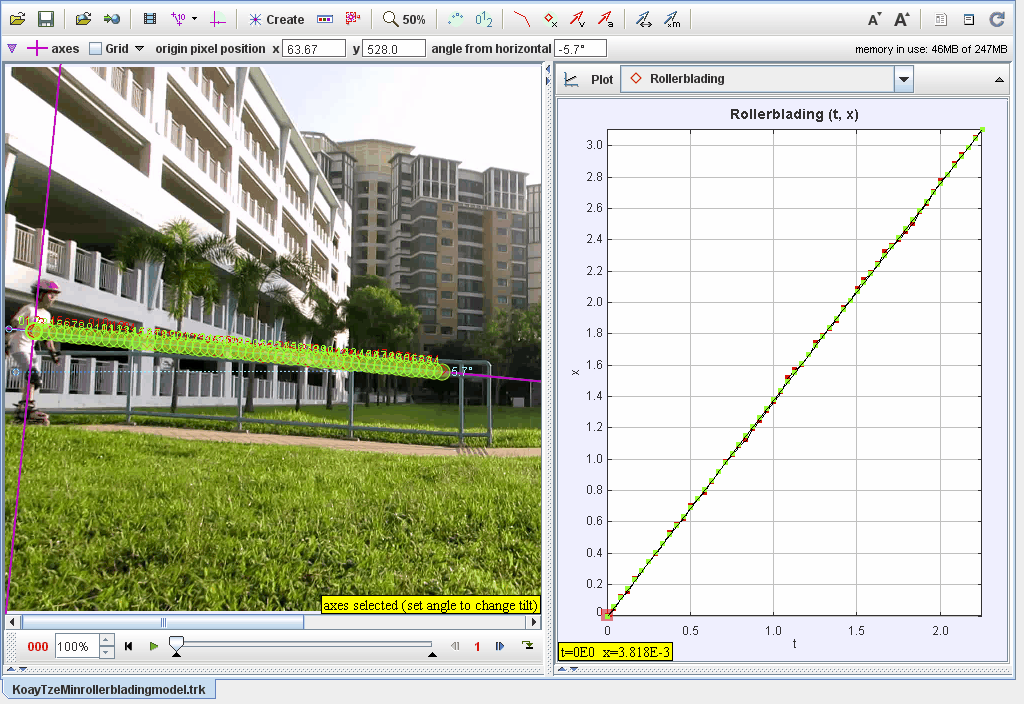
Task: Open a file with the folder icon
Action: pos(18,19)
